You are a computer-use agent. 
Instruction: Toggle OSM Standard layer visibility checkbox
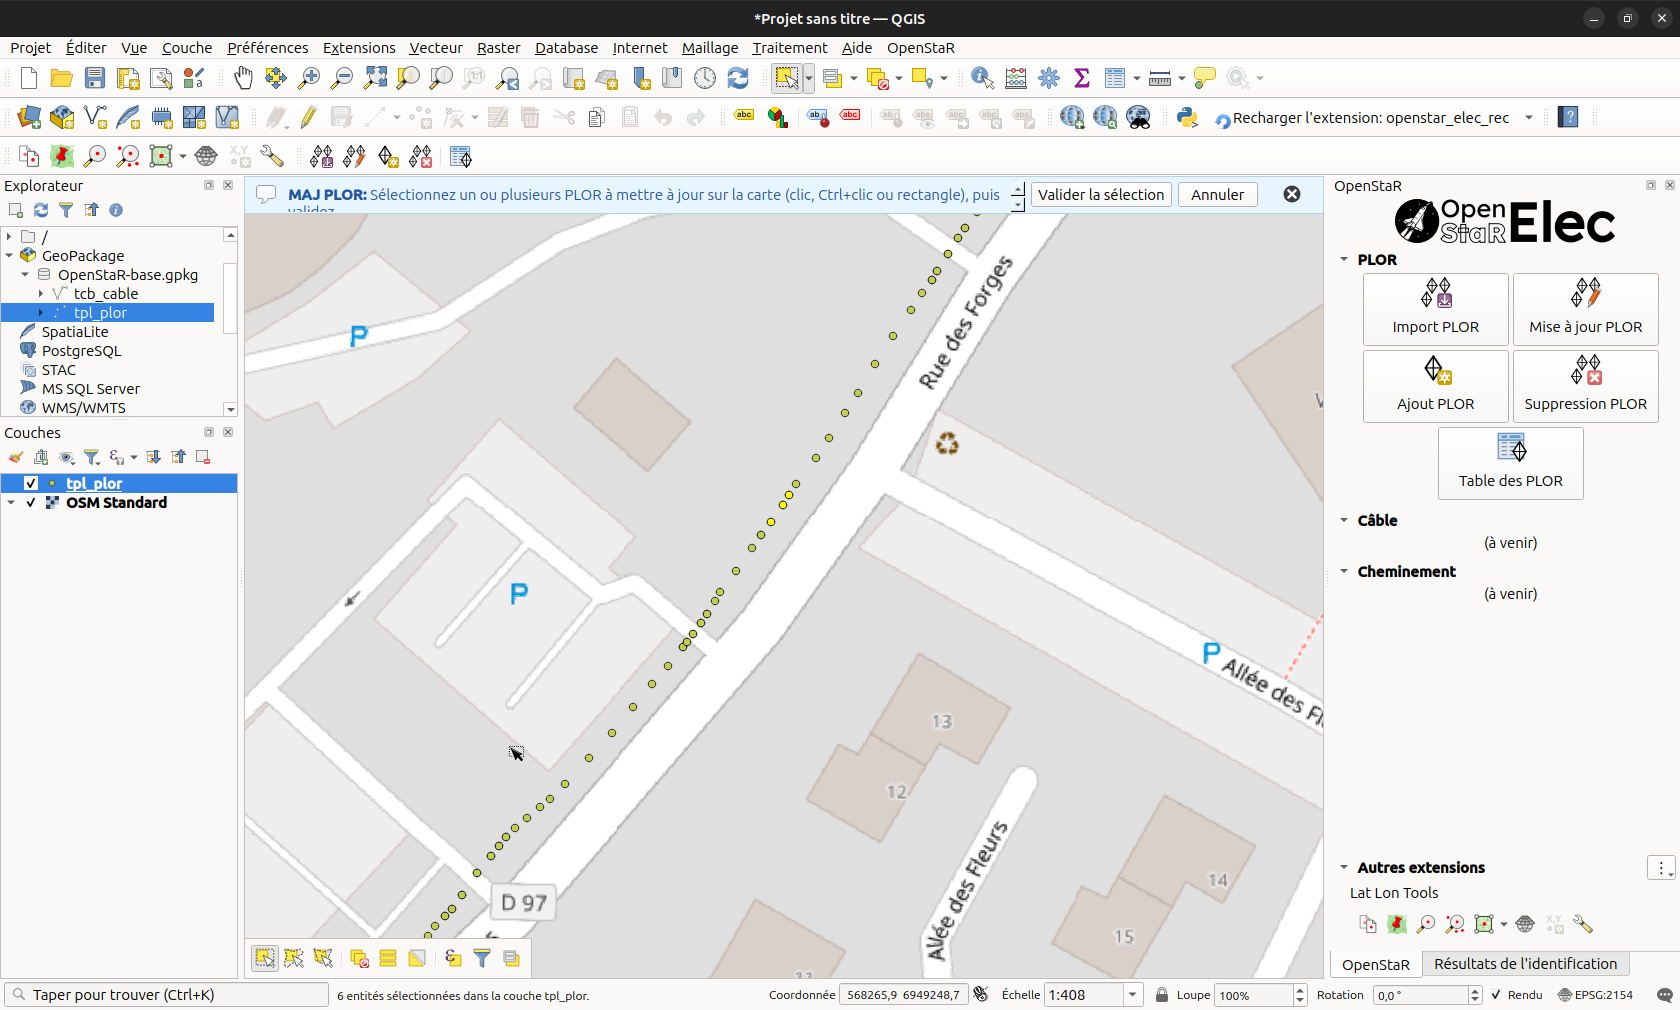click(x=31, y=502)
